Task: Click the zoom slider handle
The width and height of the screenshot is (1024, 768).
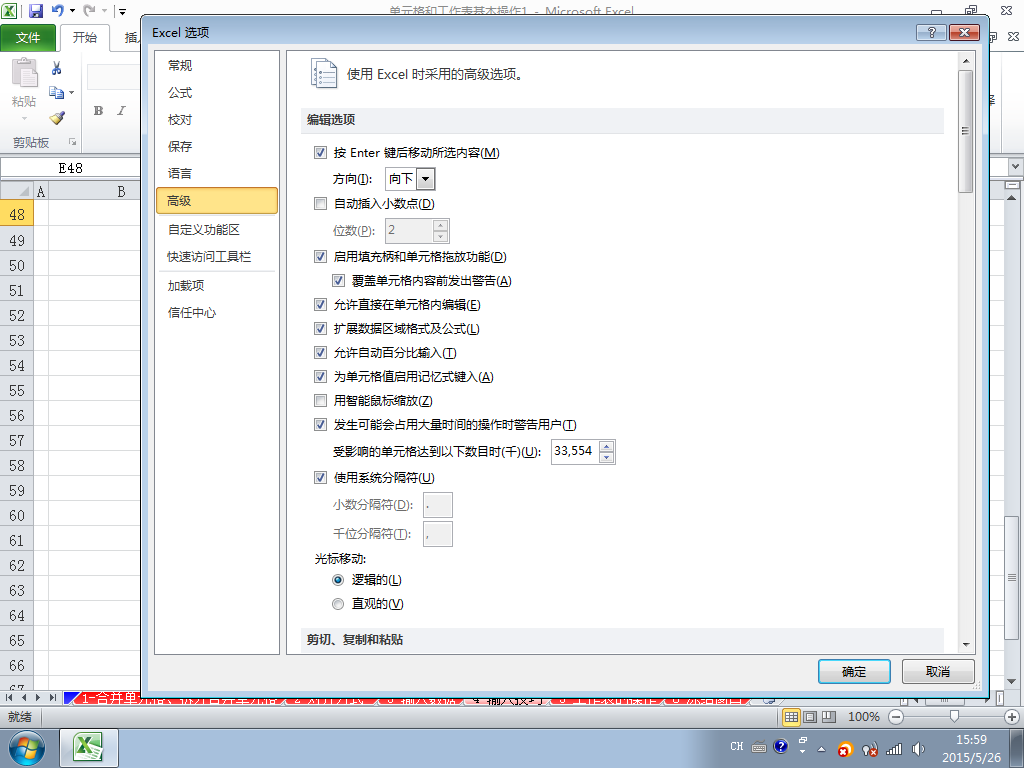Action: 954,717
